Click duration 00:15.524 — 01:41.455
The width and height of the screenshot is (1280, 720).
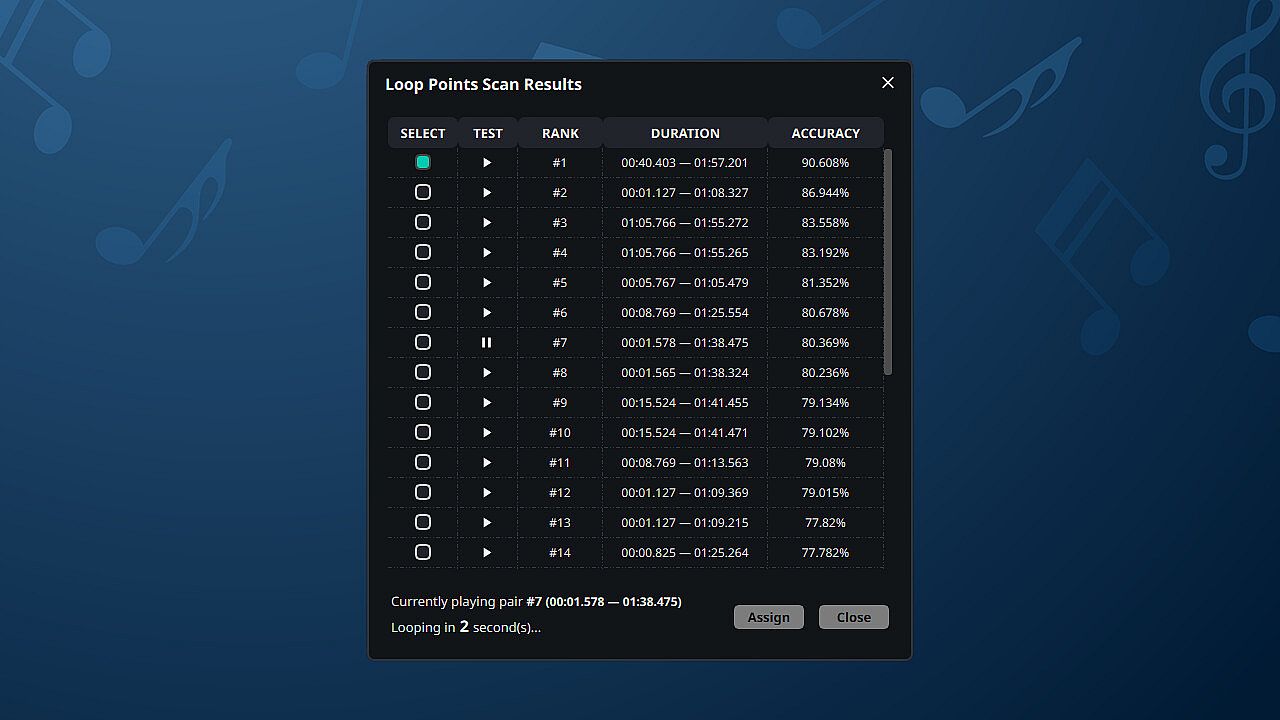[685, 402]
